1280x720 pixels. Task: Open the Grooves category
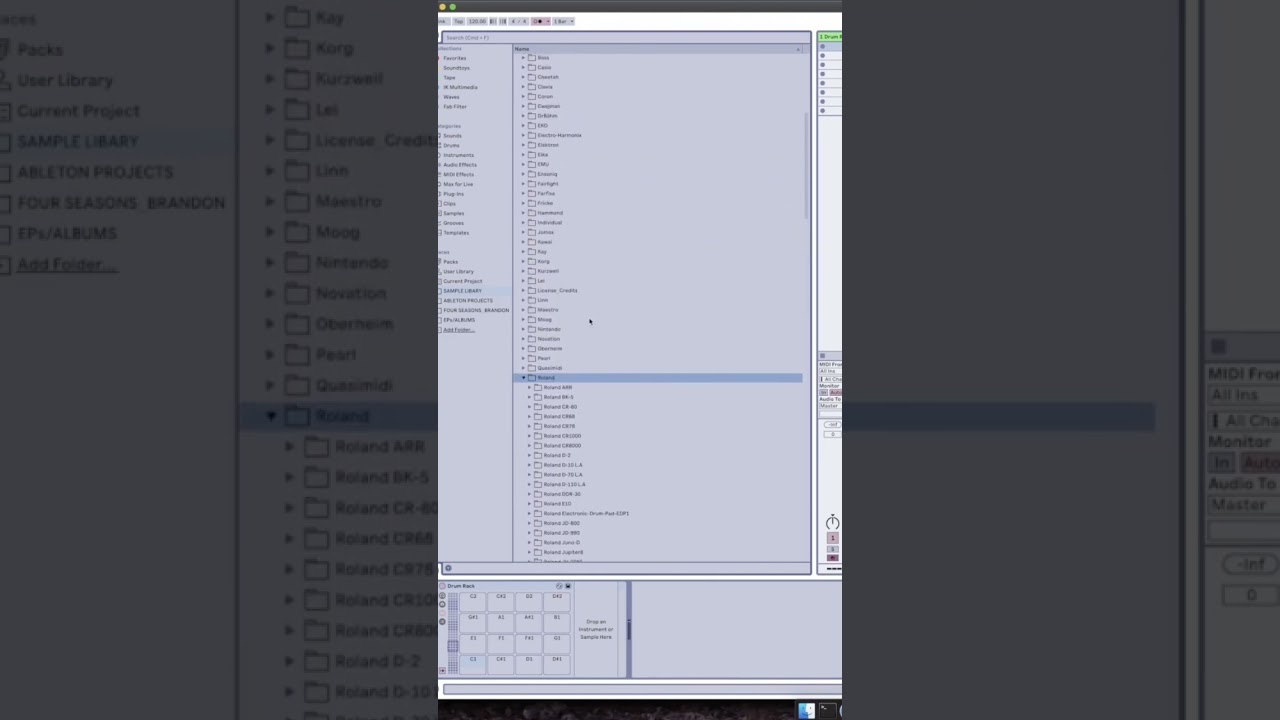tap(454, 223)
